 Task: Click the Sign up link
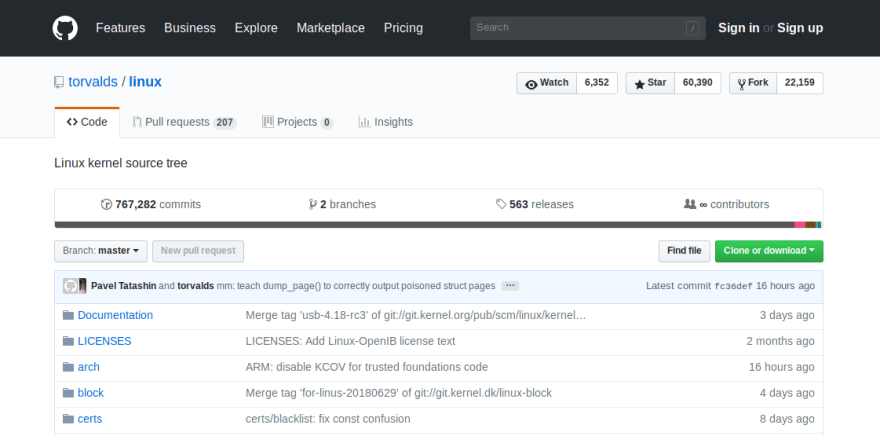point(800,28)
